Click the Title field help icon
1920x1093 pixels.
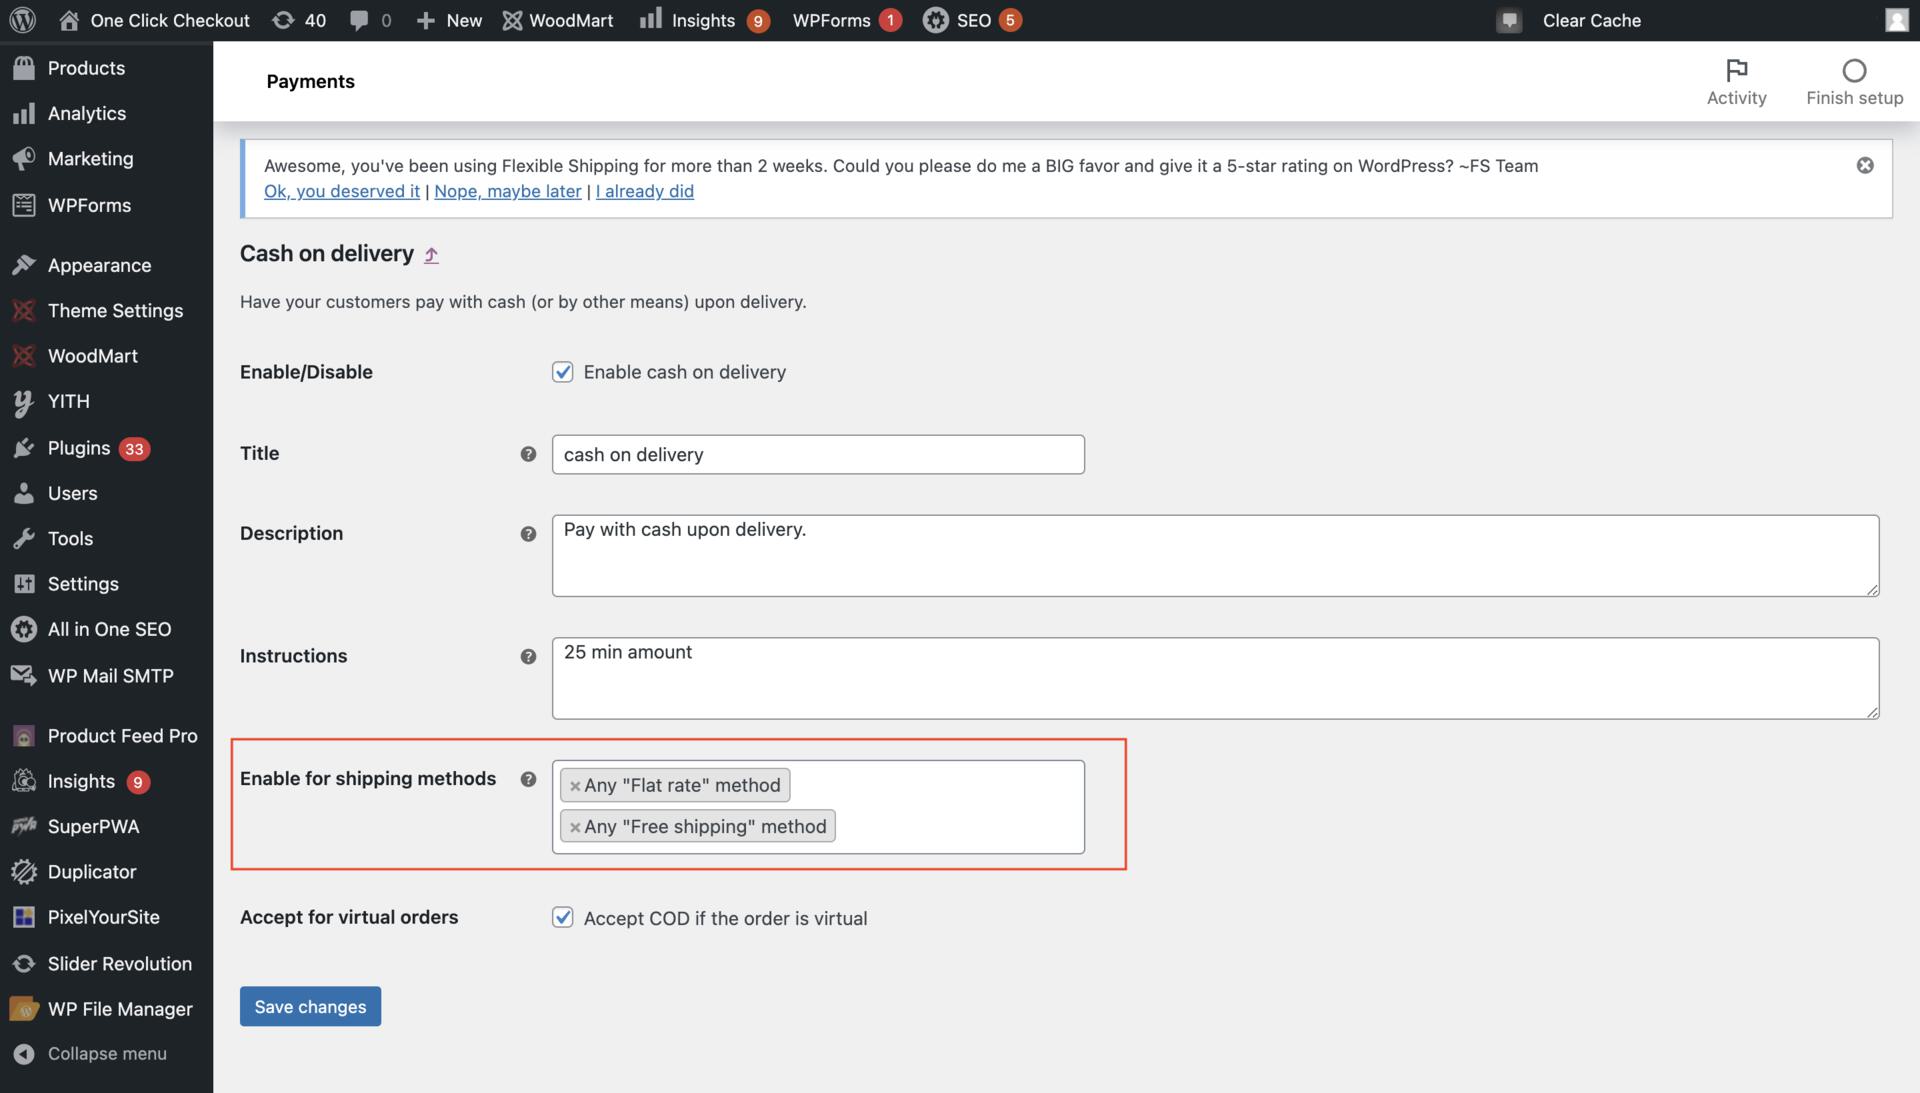(x=529, y=454)
